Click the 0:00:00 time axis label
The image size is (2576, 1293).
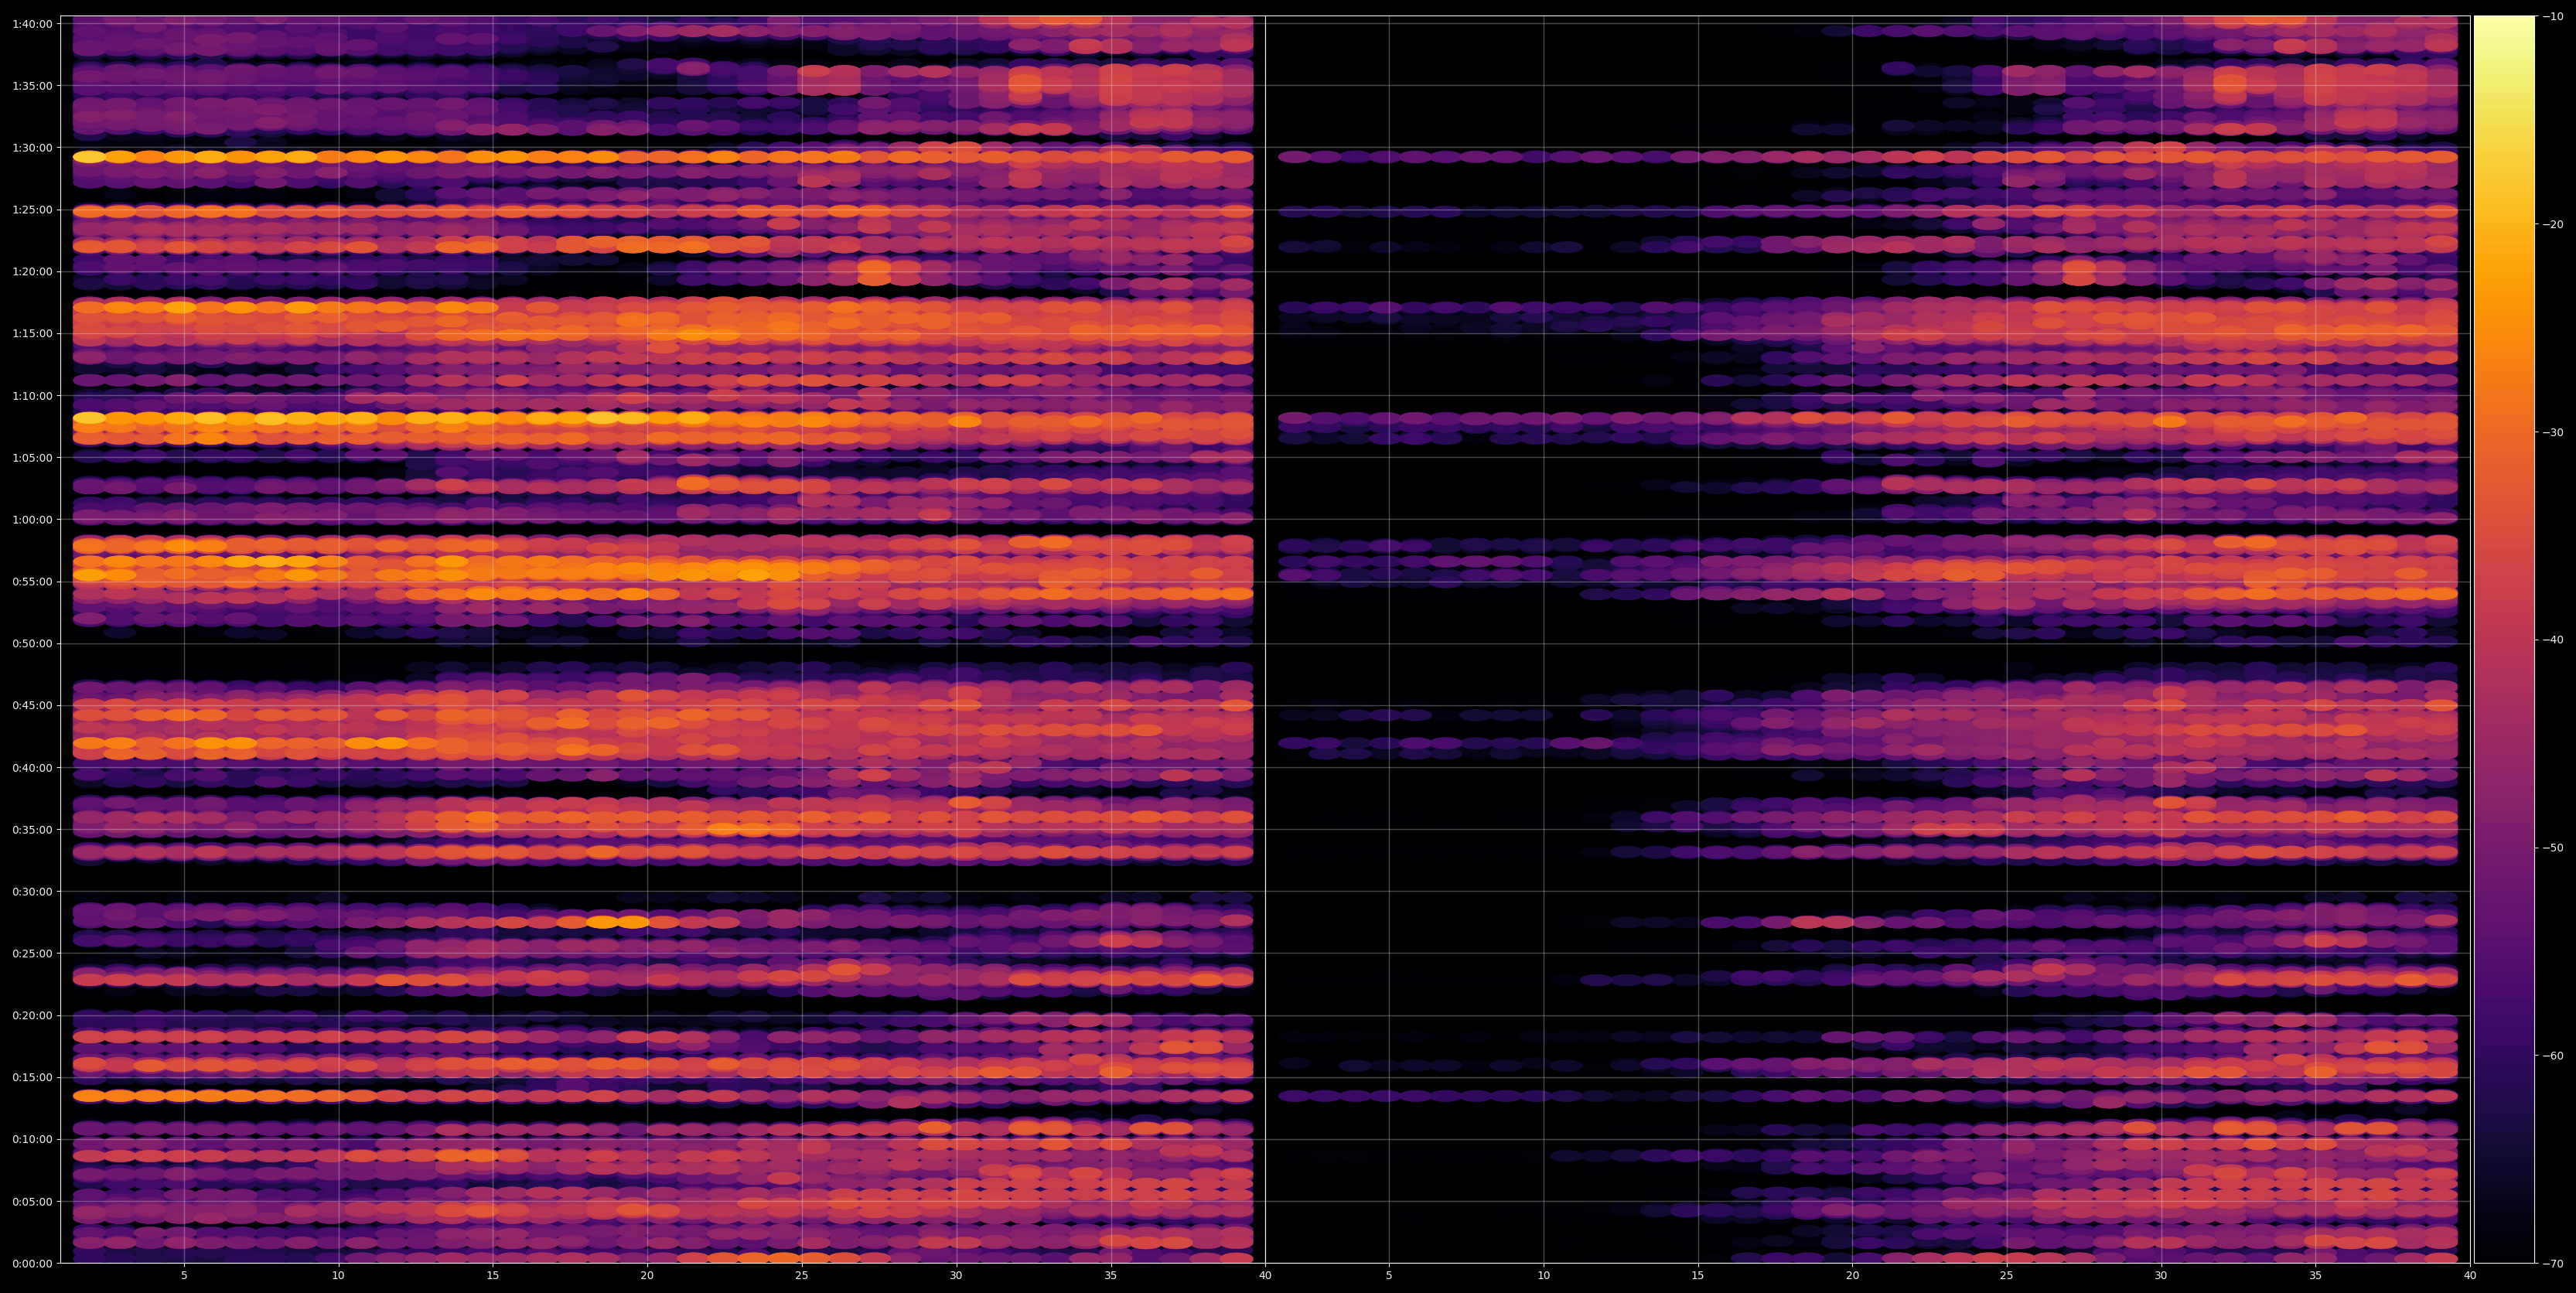pyautogui.click(x=31, y=1263)
